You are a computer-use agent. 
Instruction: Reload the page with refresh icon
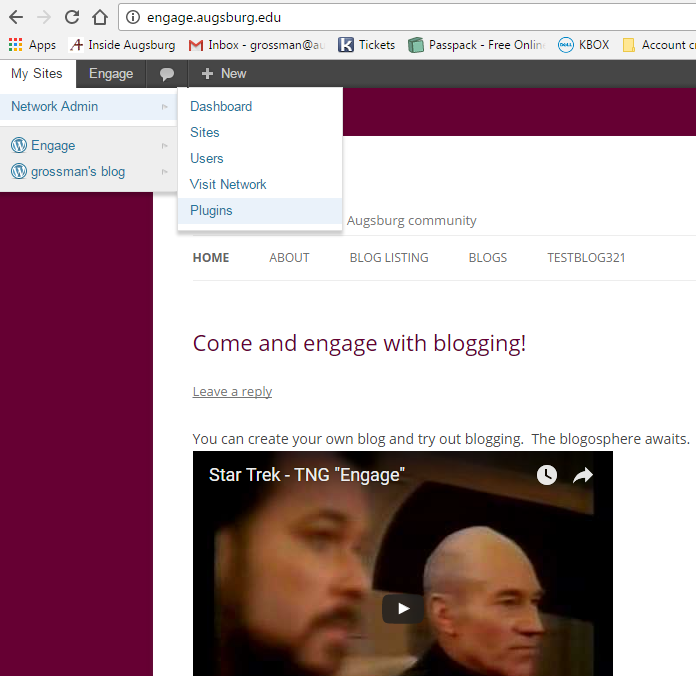click(x=72, y=17)
